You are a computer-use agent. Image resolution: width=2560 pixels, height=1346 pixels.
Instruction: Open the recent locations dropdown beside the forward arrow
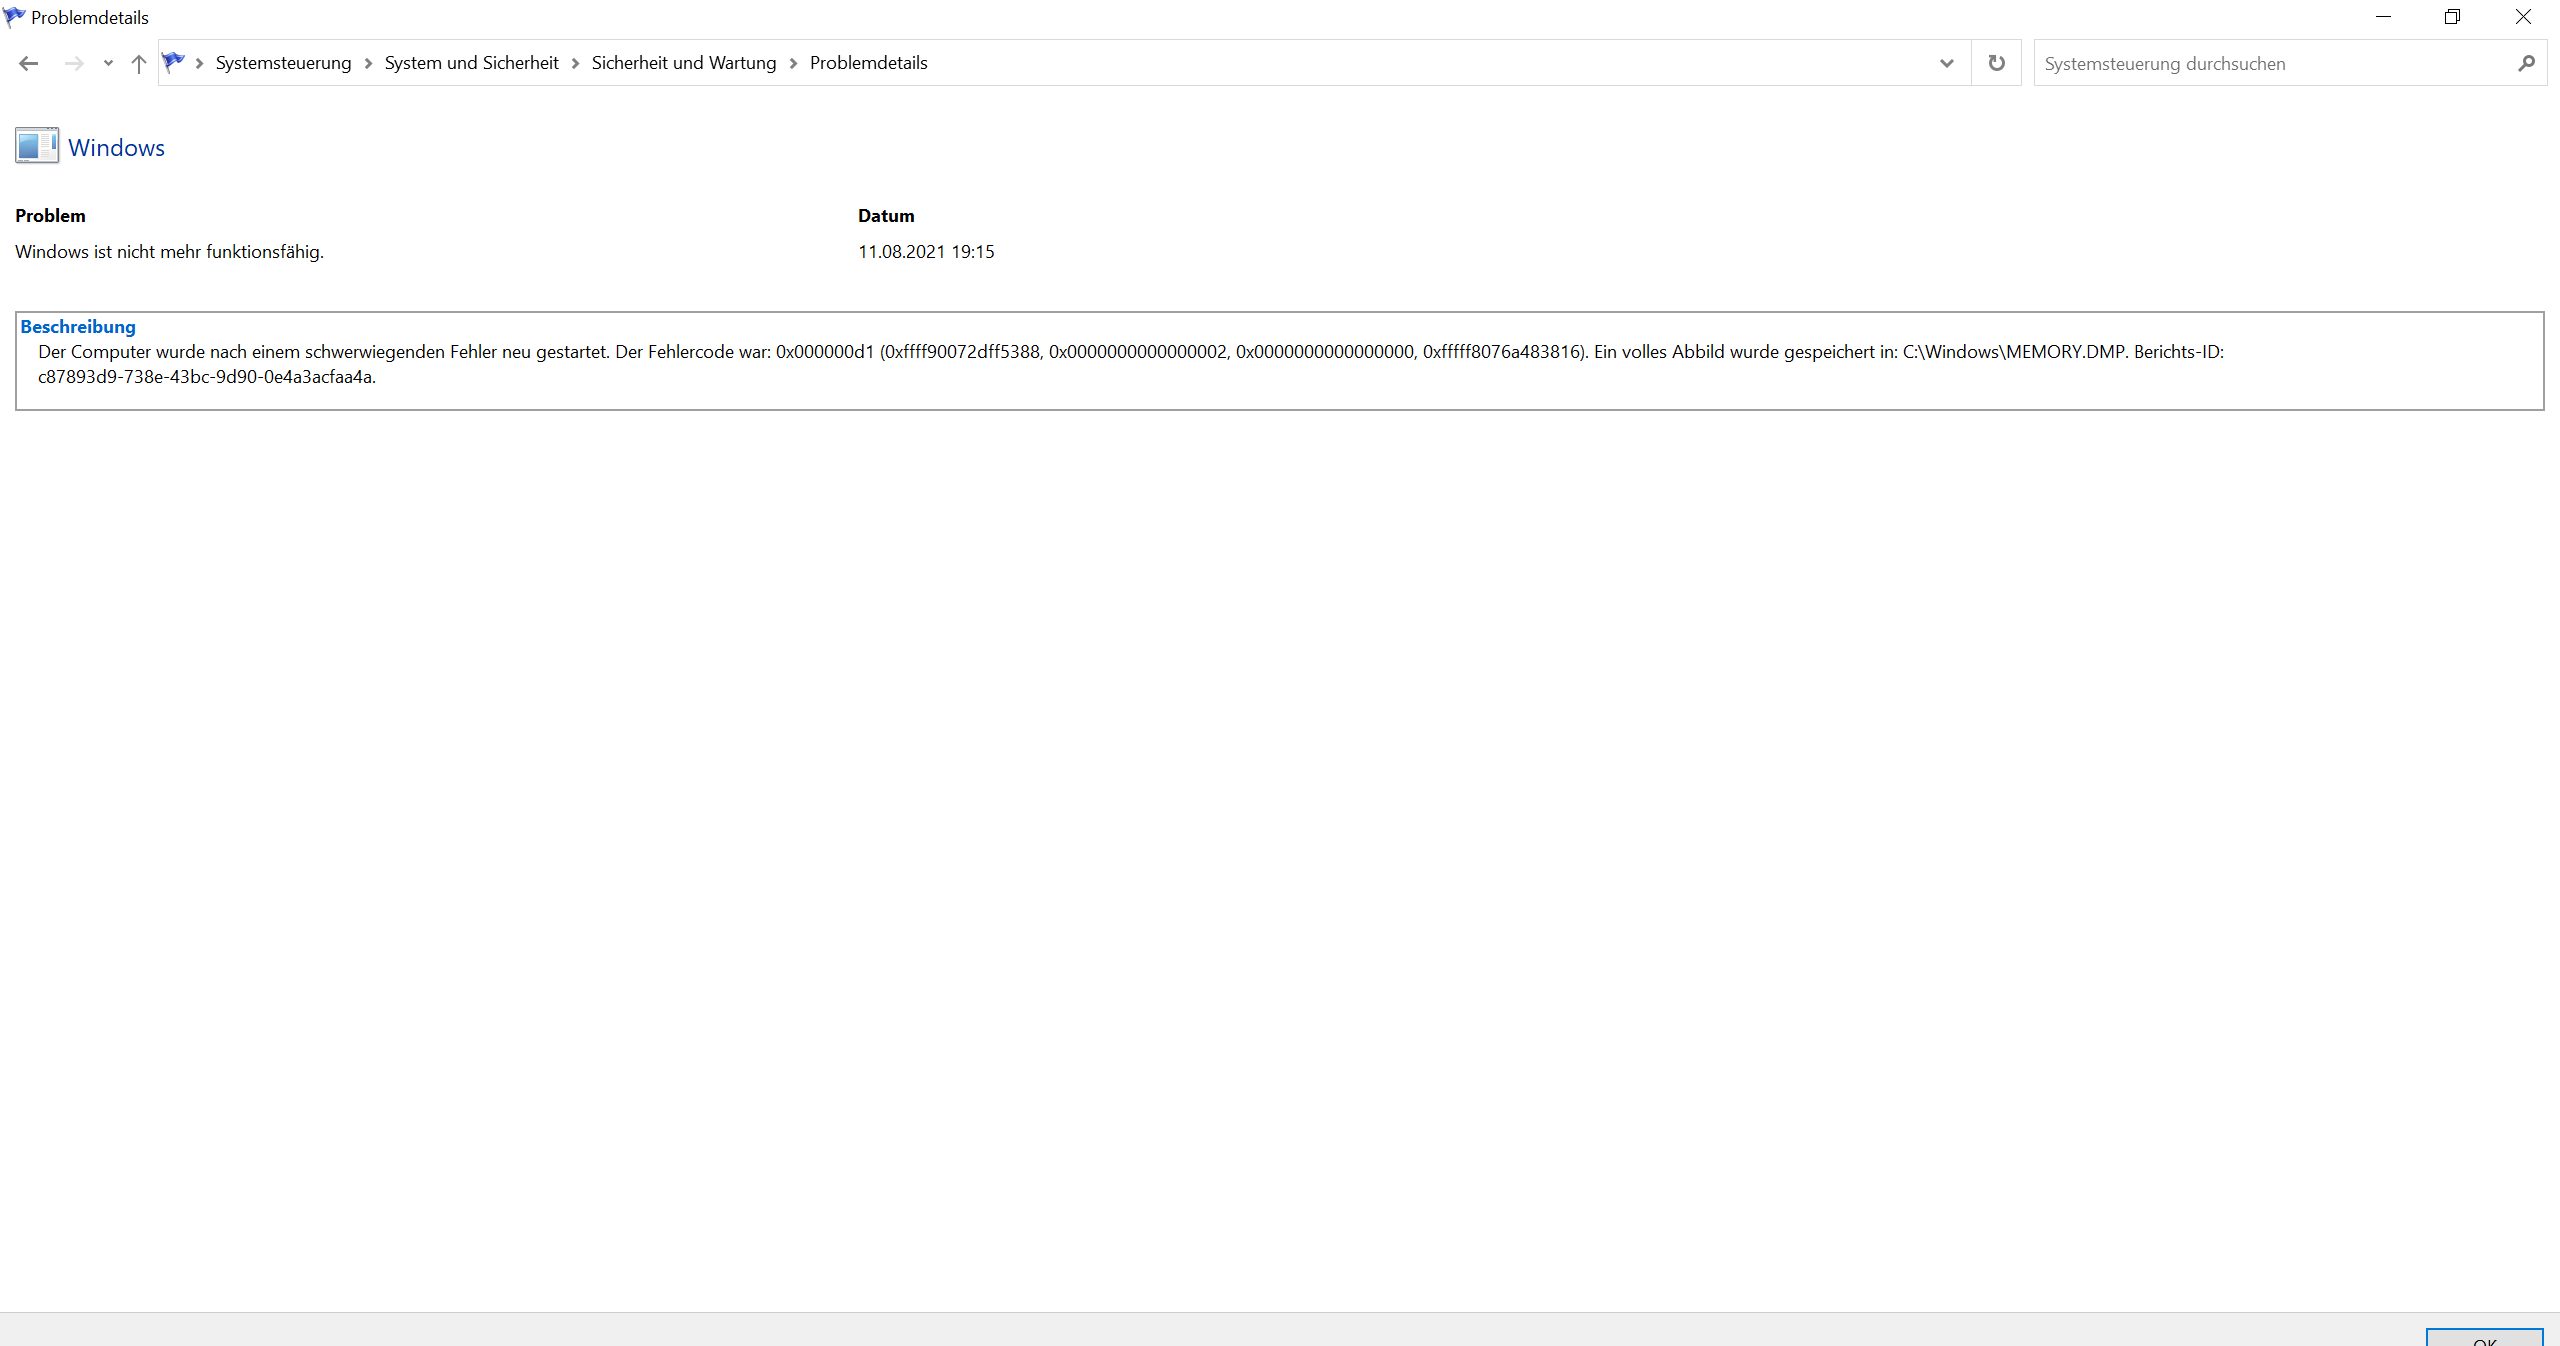pos(107,63)
